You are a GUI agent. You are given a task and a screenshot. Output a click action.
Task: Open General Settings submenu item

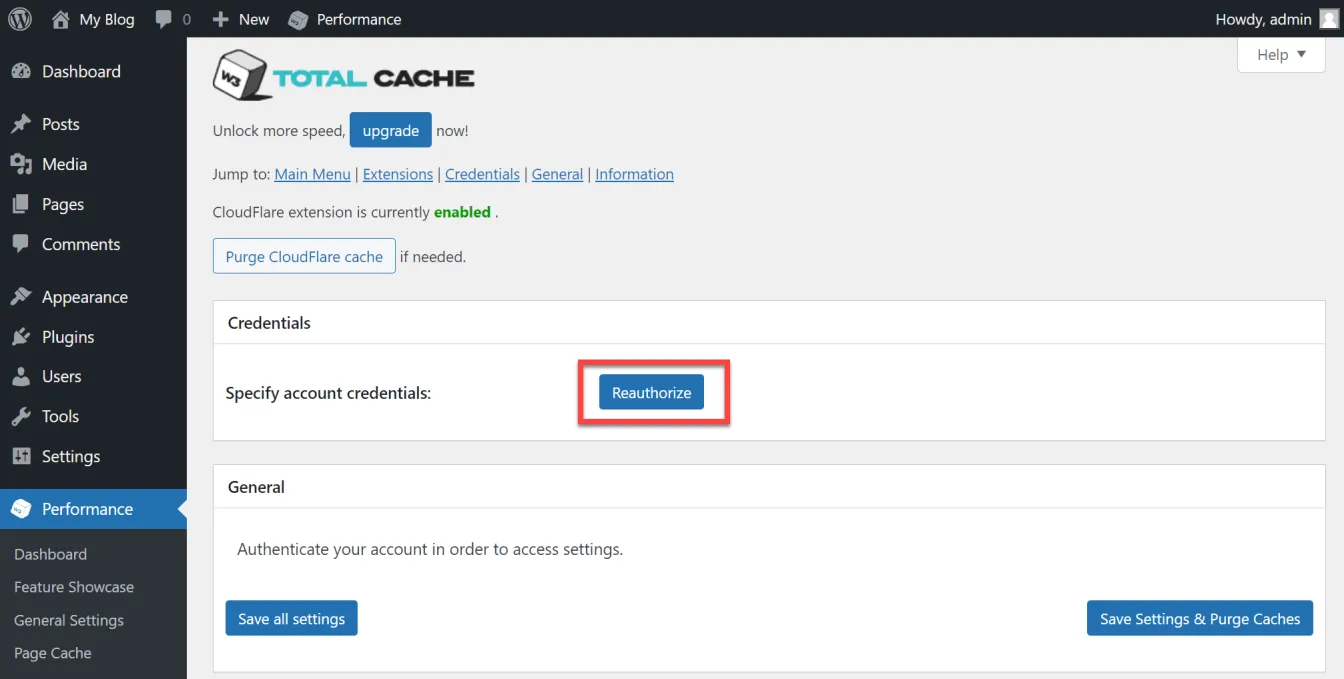point(69,620)
